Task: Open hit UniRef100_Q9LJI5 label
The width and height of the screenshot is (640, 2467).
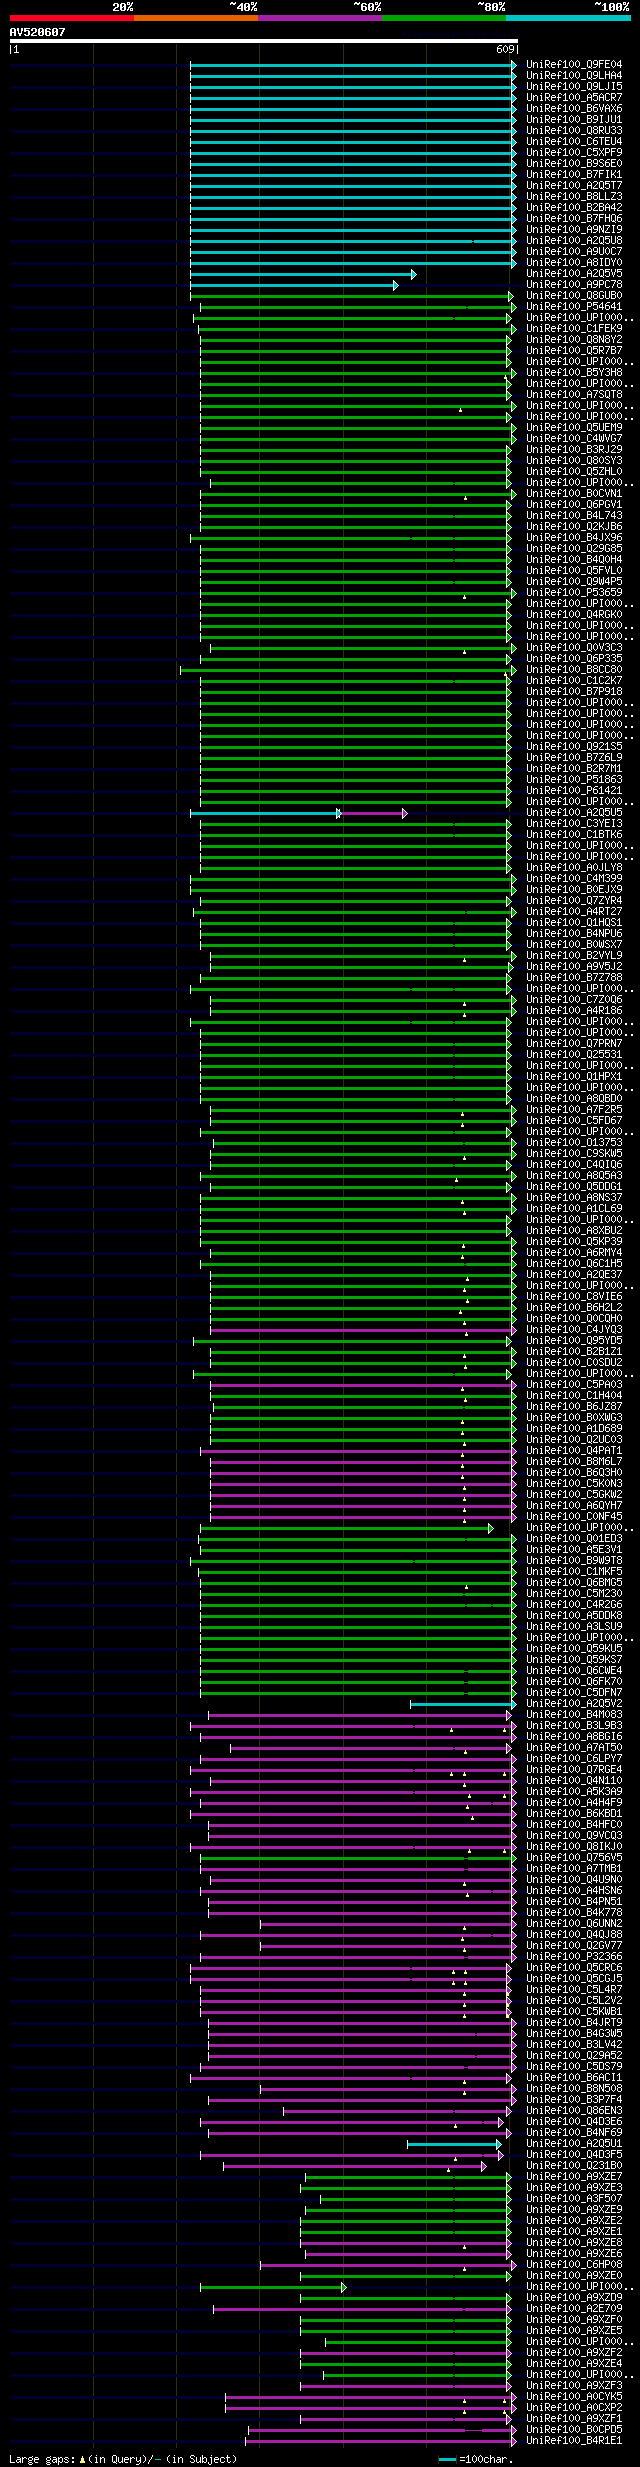Action: 574,87
